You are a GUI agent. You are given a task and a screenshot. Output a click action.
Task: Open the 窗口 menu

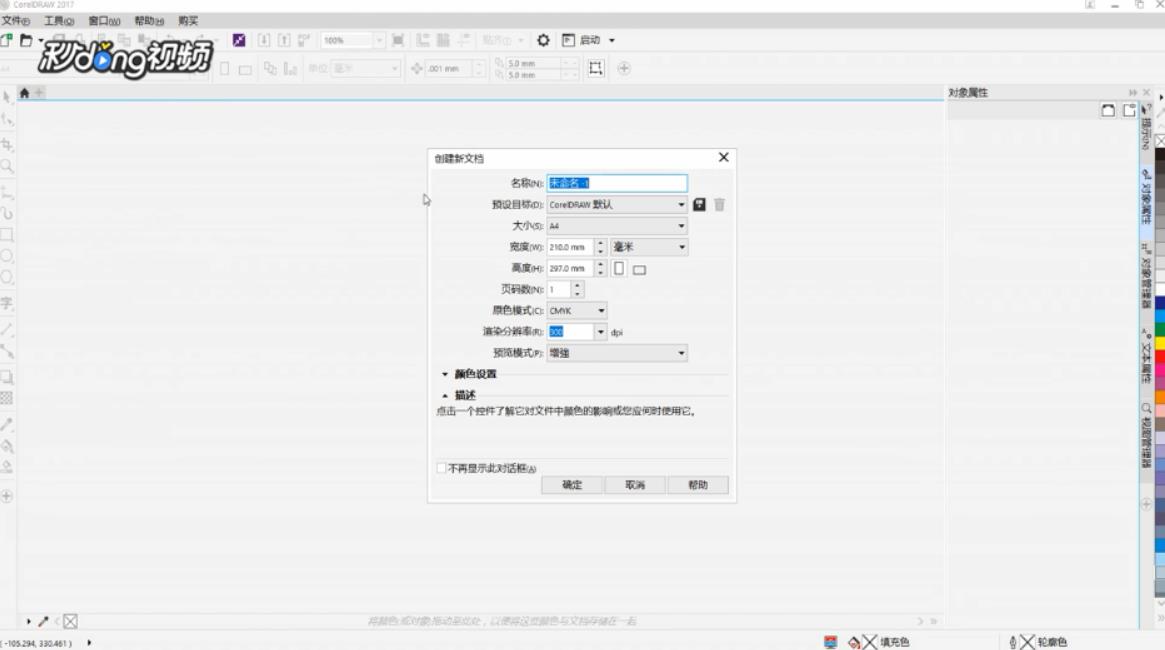(x=104, y=21)
